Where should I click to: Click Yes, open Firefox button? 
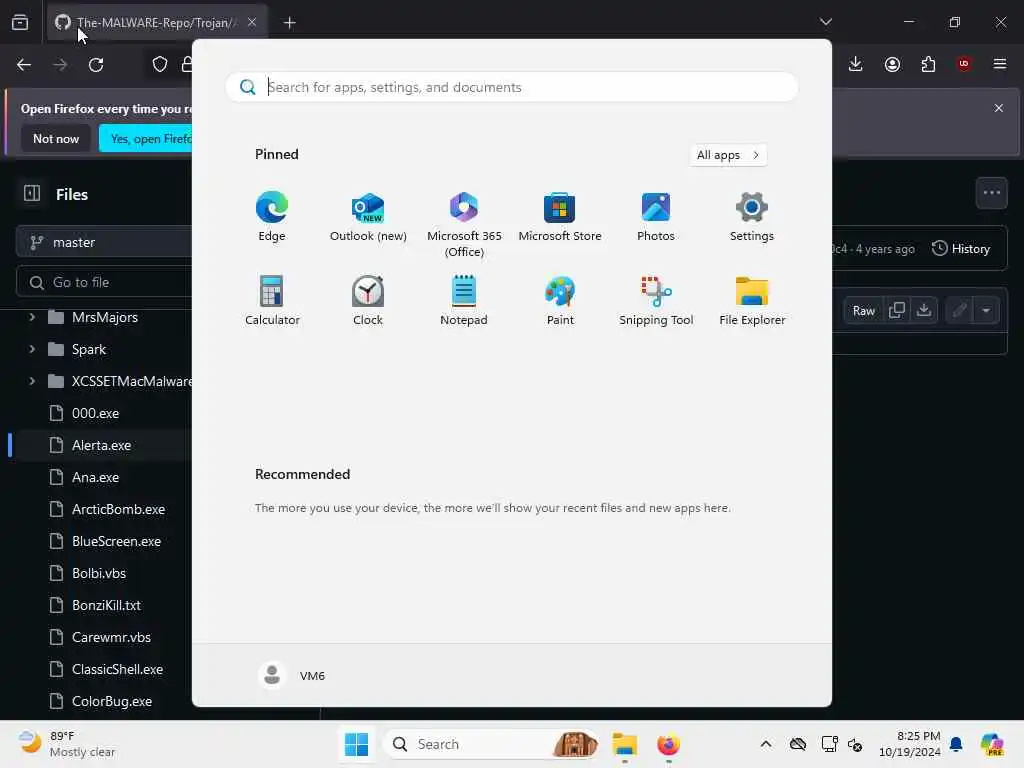146,139
